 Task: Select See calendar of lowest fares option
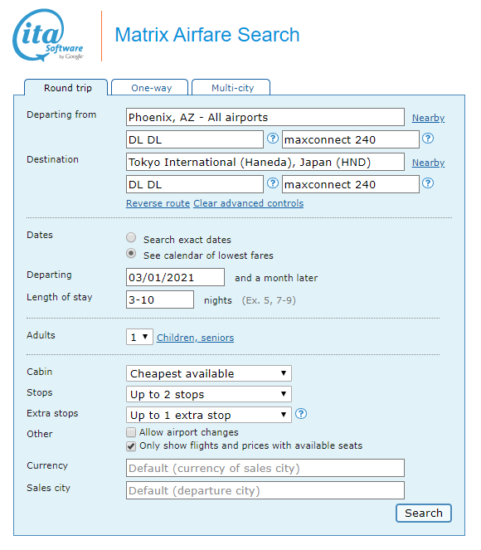click(131, 253)
